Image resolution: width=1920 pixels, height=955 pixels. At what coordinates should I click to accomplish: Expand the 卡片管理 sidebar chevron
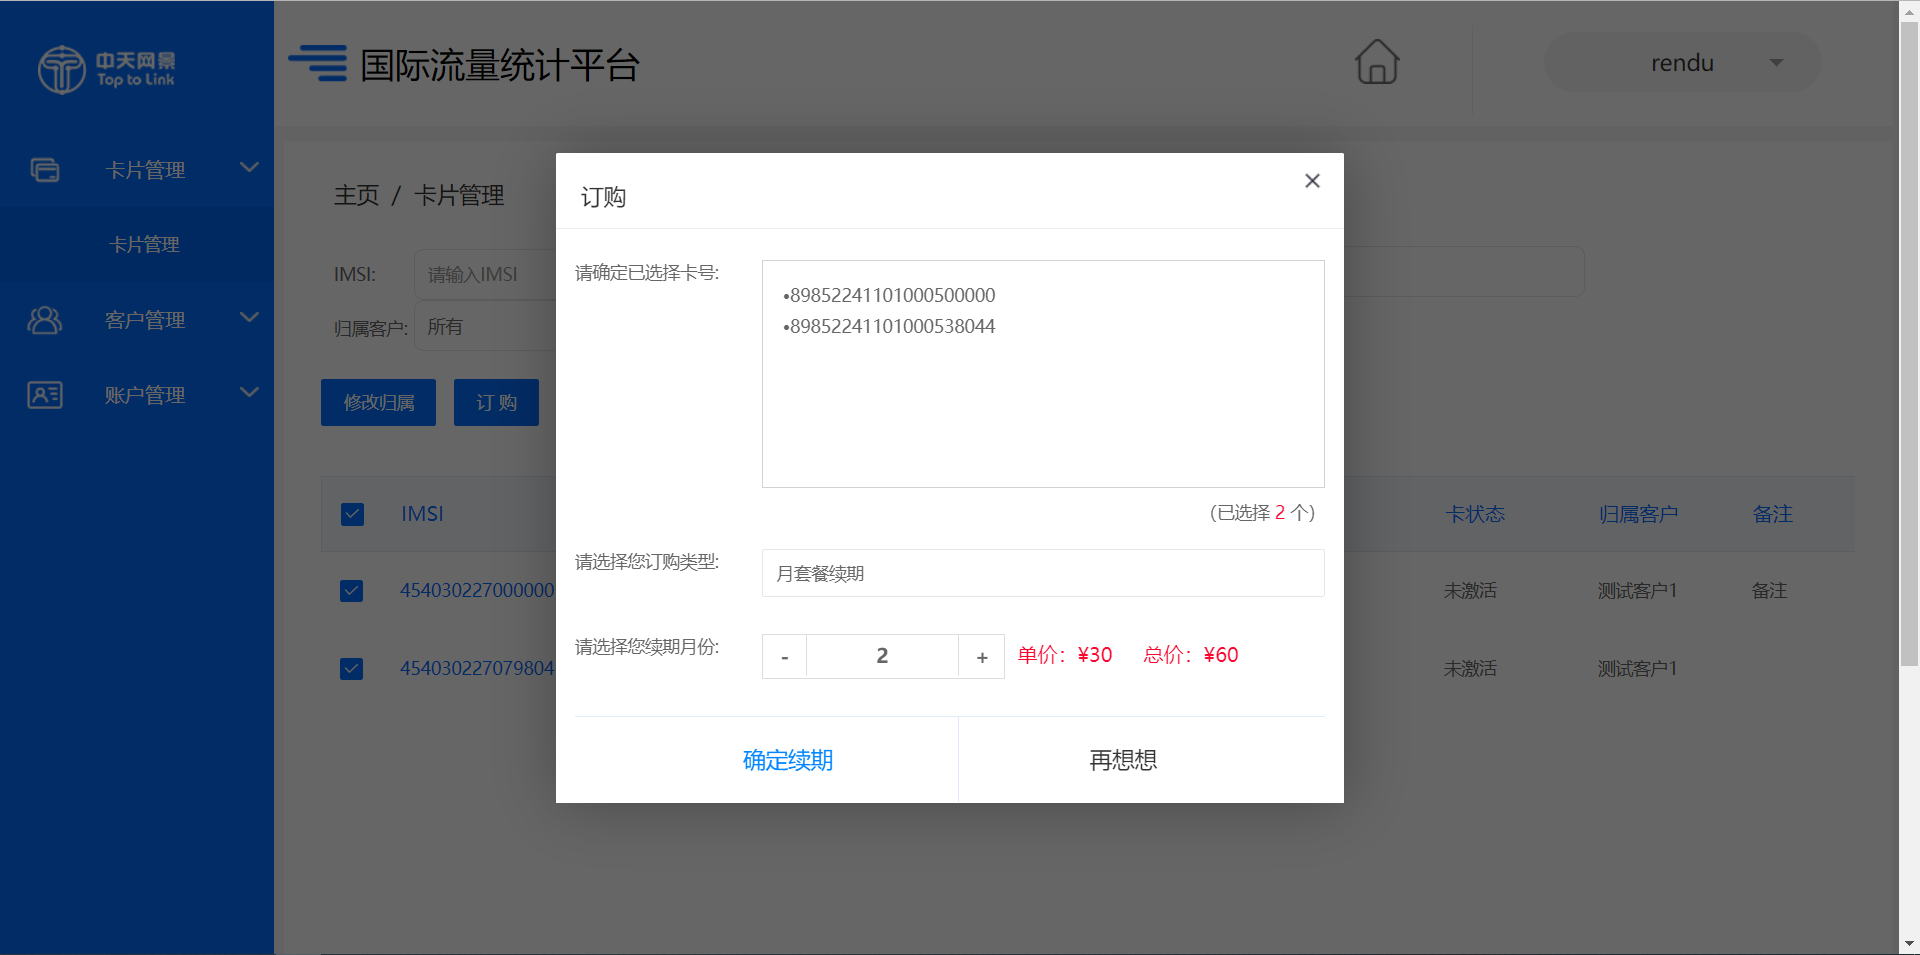click(x=249, y=167)
